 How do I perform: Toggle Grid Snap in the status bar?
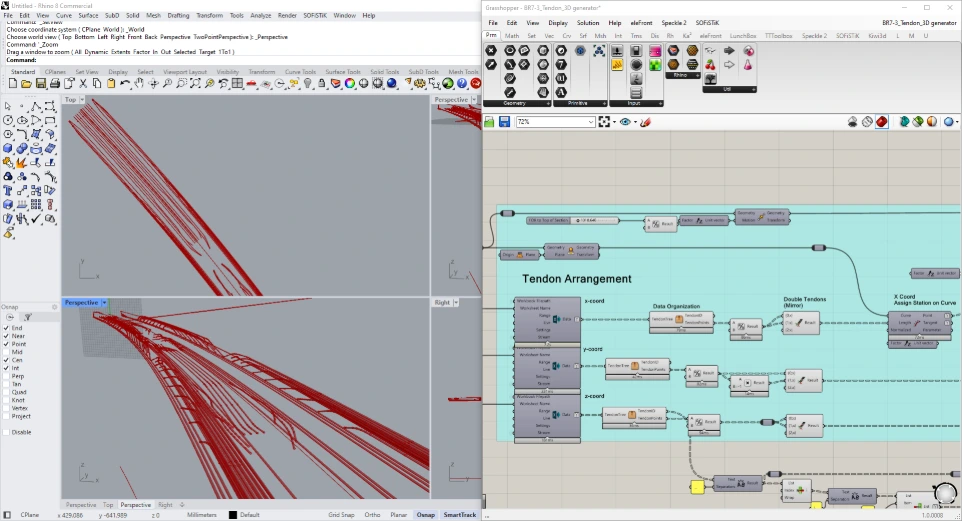[x=342, y=515]
